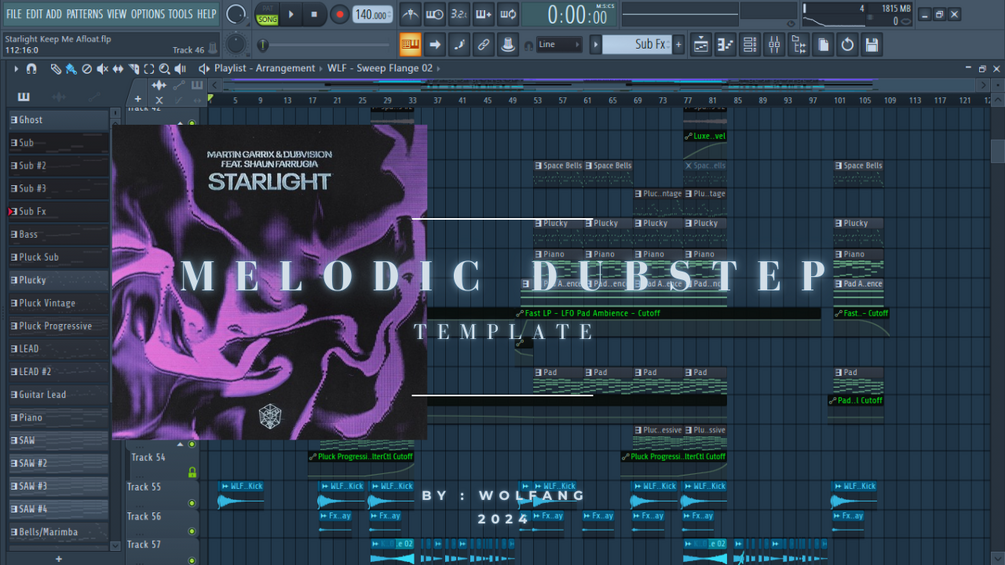
Task: Toggle wait for input to start playing
Action: [x=435, y=14]
